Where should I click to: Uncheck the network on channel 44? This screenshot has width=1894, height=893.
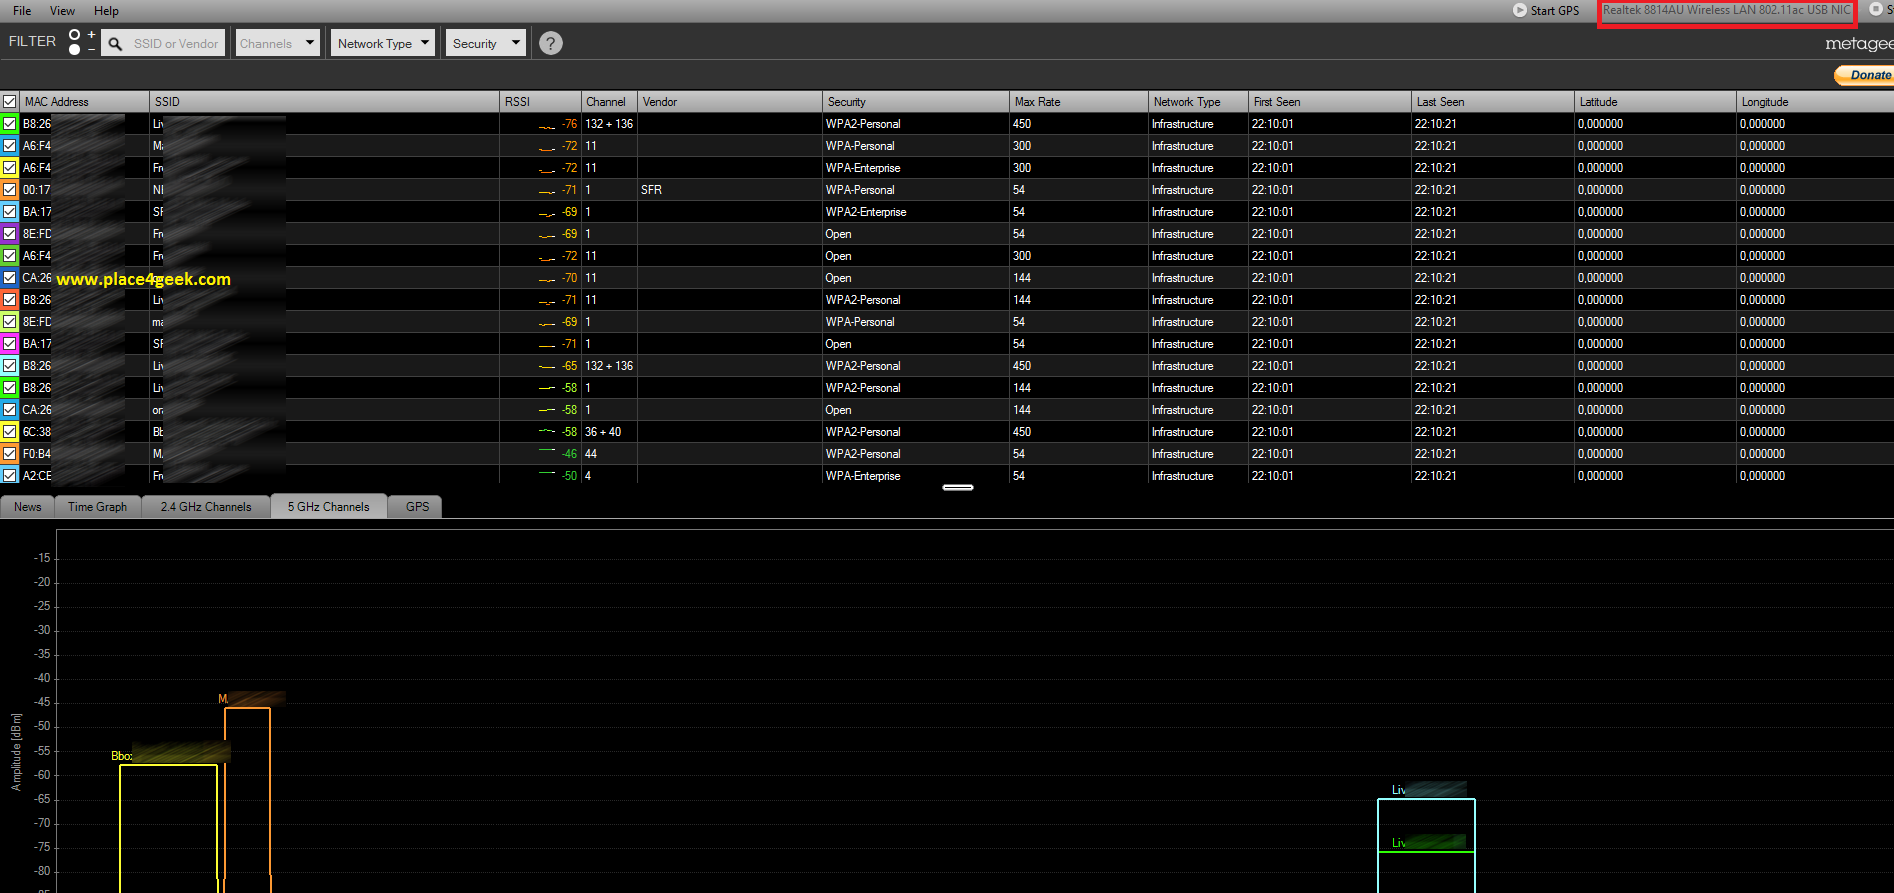click(x=10, y=454)
